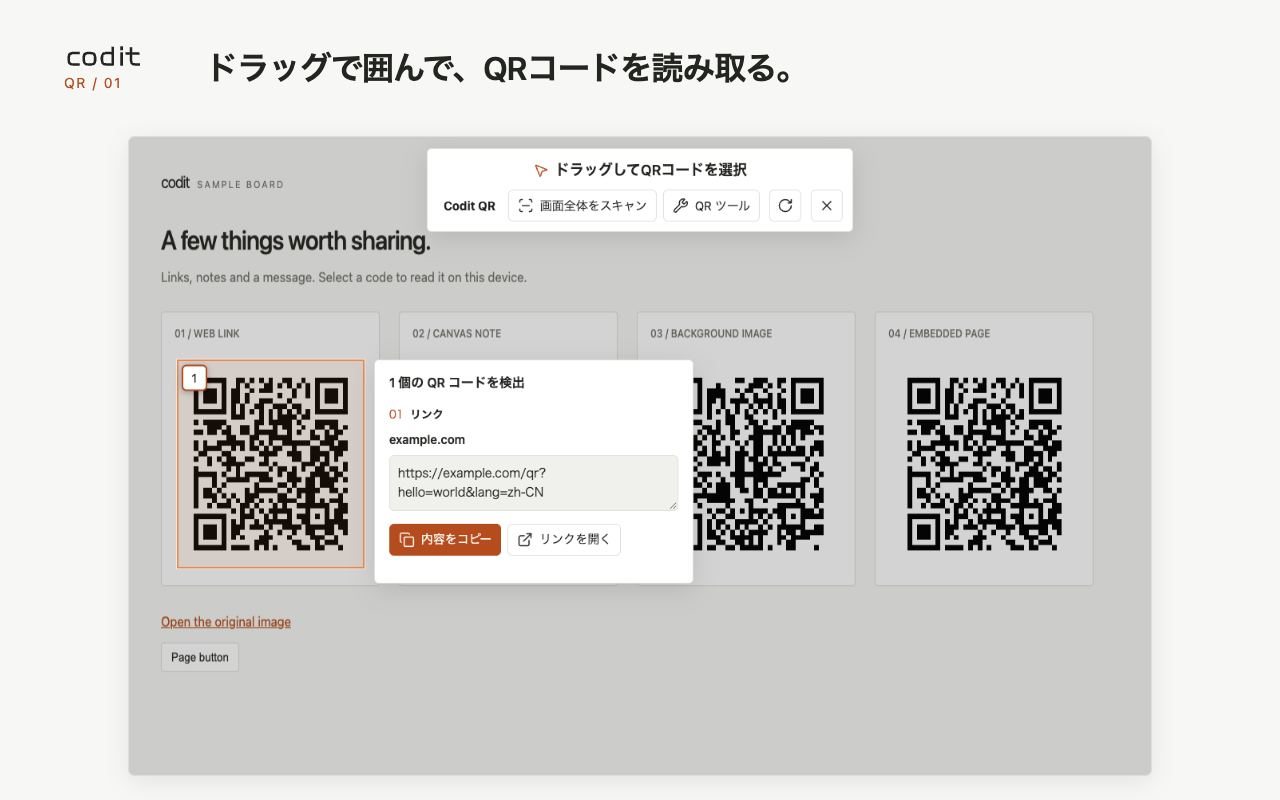This screenshot has height=800, width=1280.
Task: Select the 03 / BACKGROUND IMAGE QR code
Action: (x=757, y=464)
